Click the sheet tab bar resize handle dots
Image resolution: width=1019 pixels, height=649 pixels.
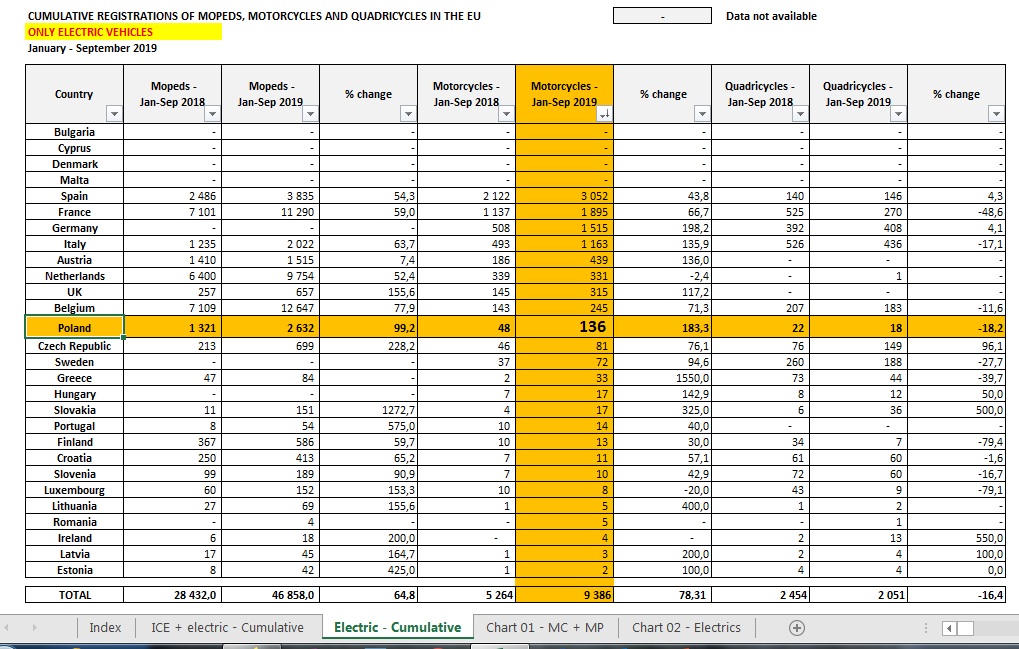pos(926,628)
